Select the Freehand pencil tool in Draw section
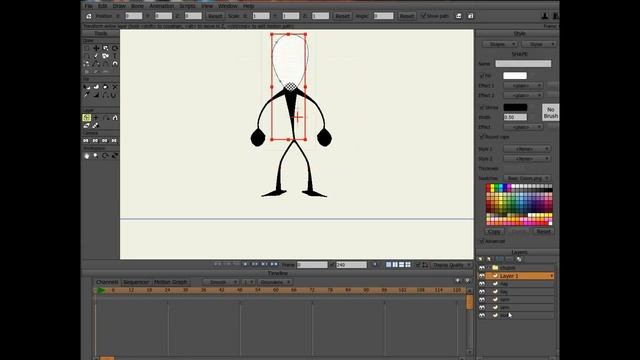 click(x=96, y=56)
